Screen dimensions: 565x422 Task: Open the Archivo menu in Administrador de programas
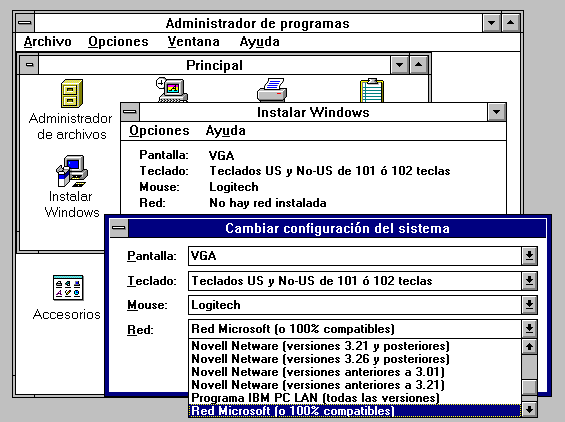48,42
